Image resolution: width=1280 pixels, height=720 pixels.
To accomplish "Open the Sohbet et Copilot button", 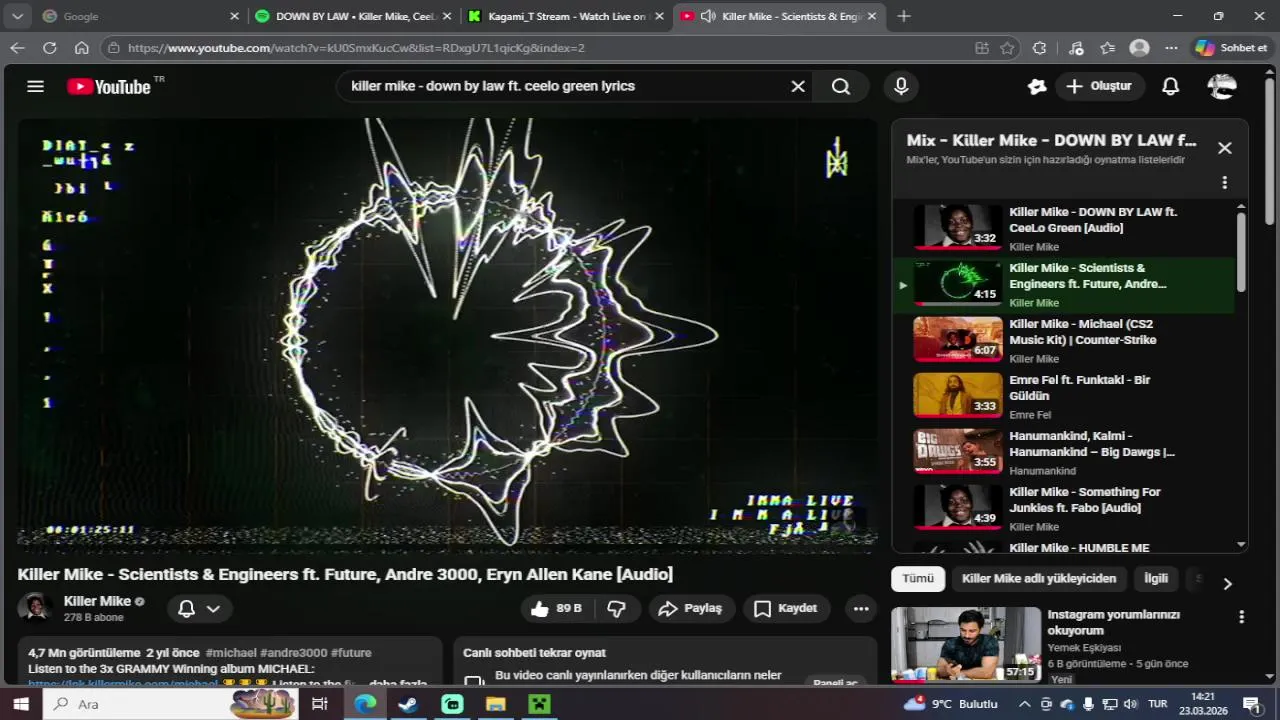I will click(1231, 47).
